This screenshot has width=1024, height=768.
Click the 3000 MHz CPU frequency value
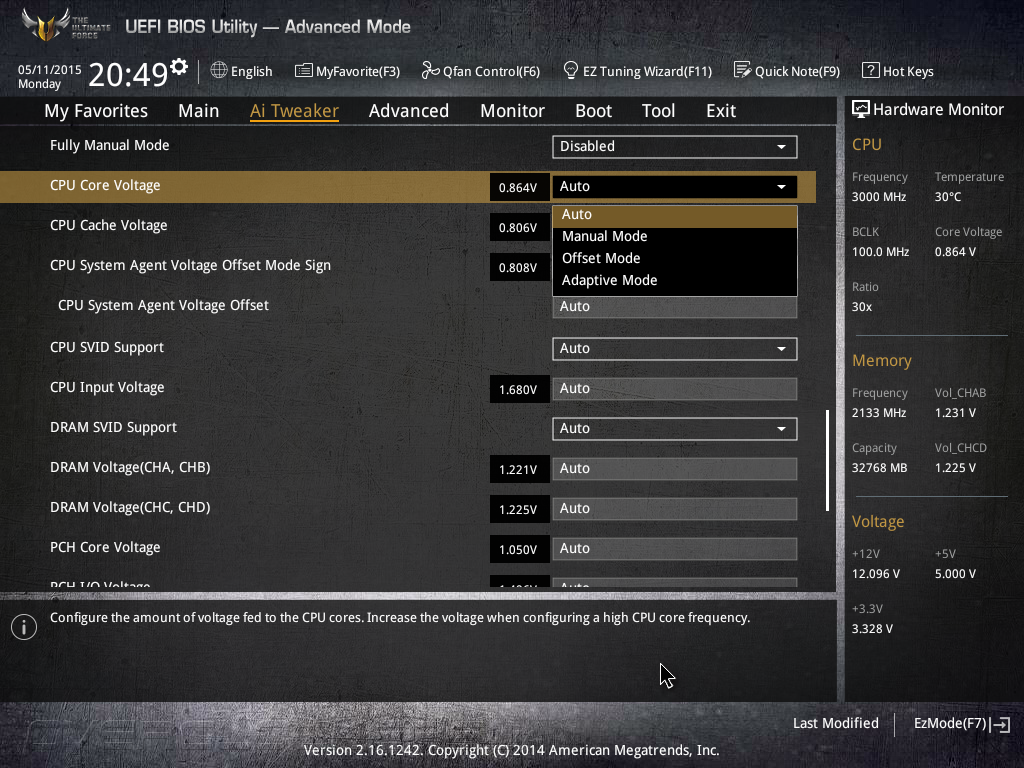click(x=878, y=197)
